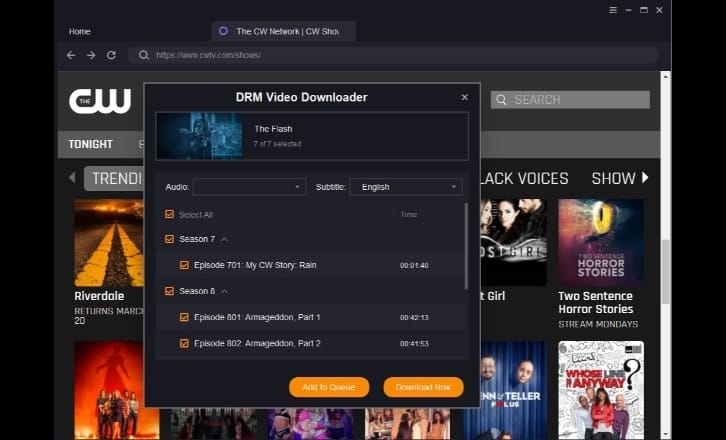
Task: Click the dialog episode list scrollbar
Action: [x=466, y=246]
